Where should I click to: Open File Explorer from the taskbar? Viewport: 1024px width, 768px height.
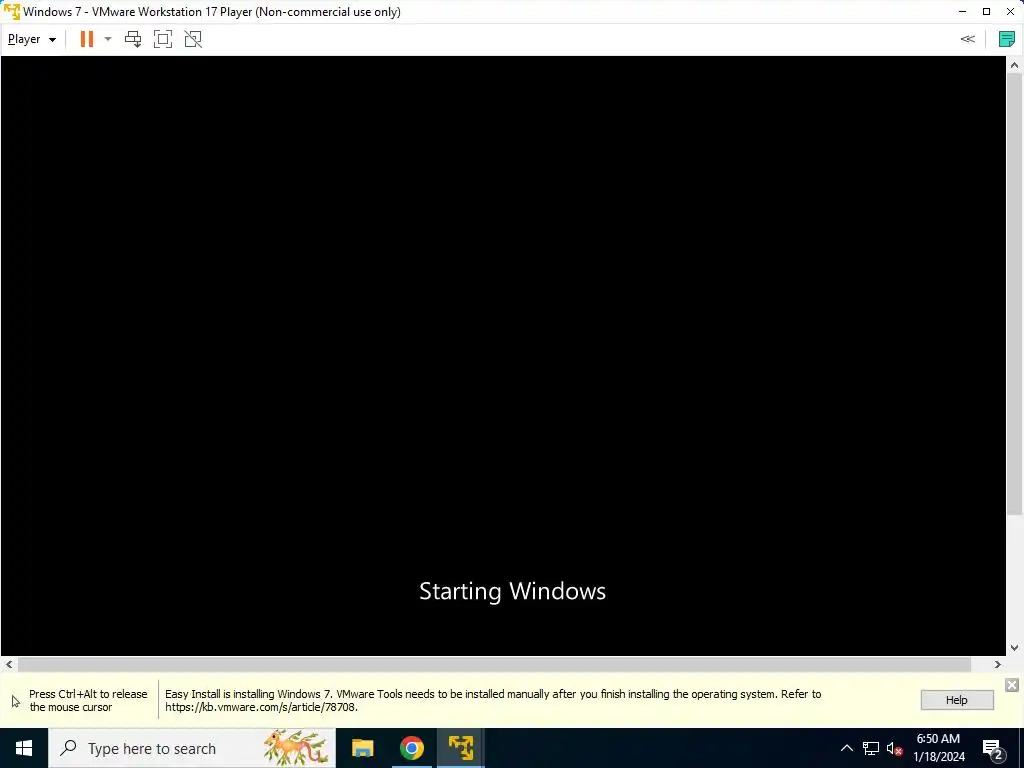point(362,748)
